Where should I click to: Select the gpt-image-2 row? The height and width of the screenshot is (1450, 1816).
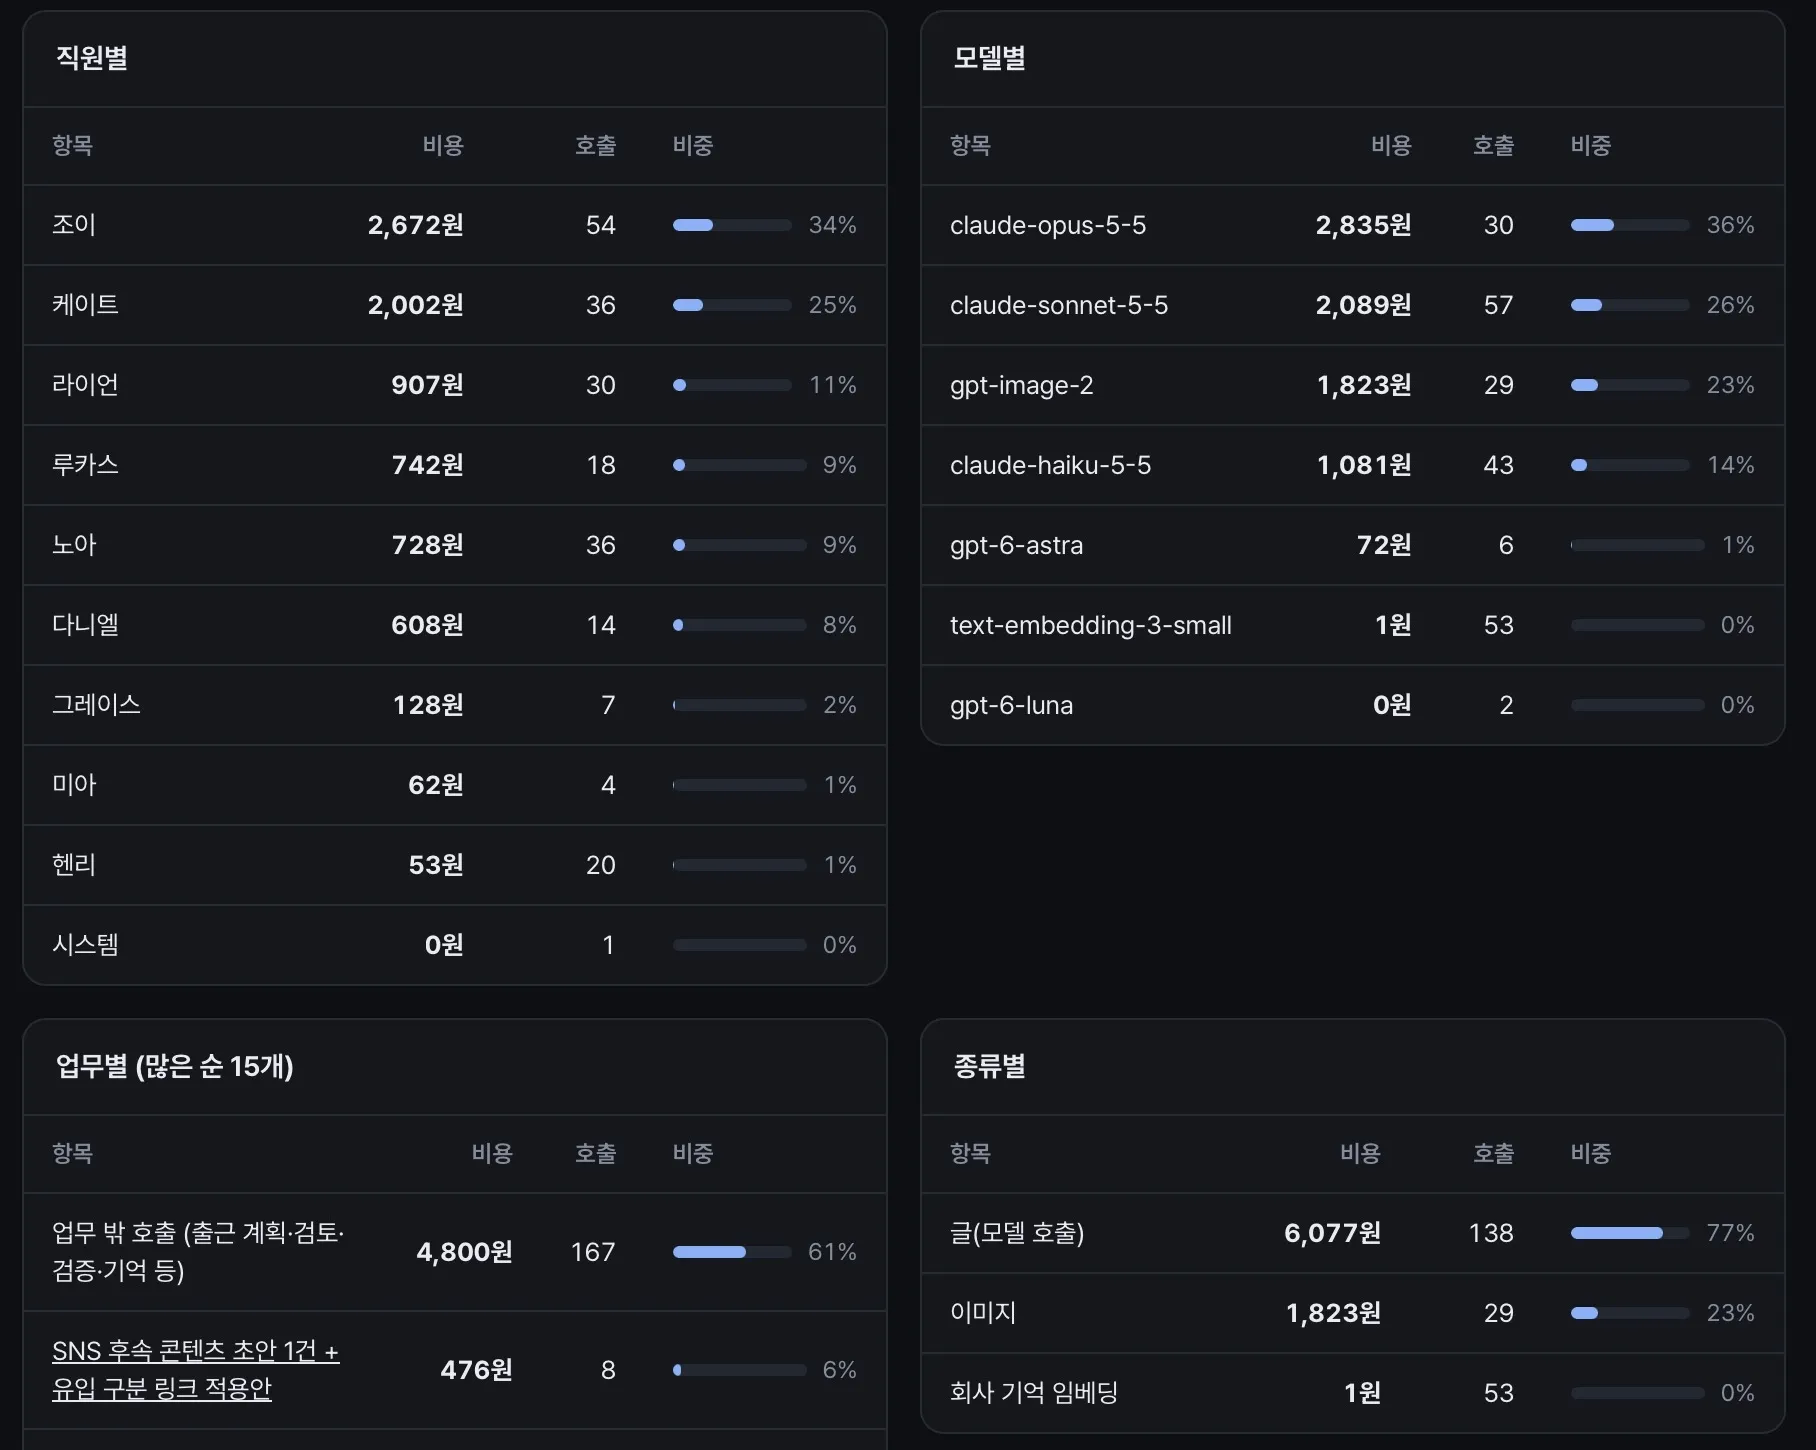pyautogui.click(x=1353, y=385)
